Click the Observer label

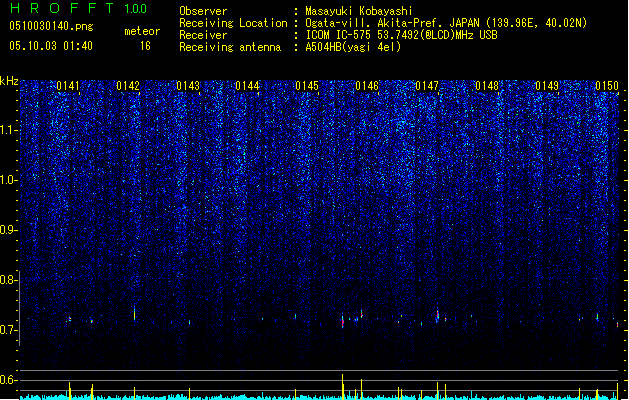pos(203,11)
